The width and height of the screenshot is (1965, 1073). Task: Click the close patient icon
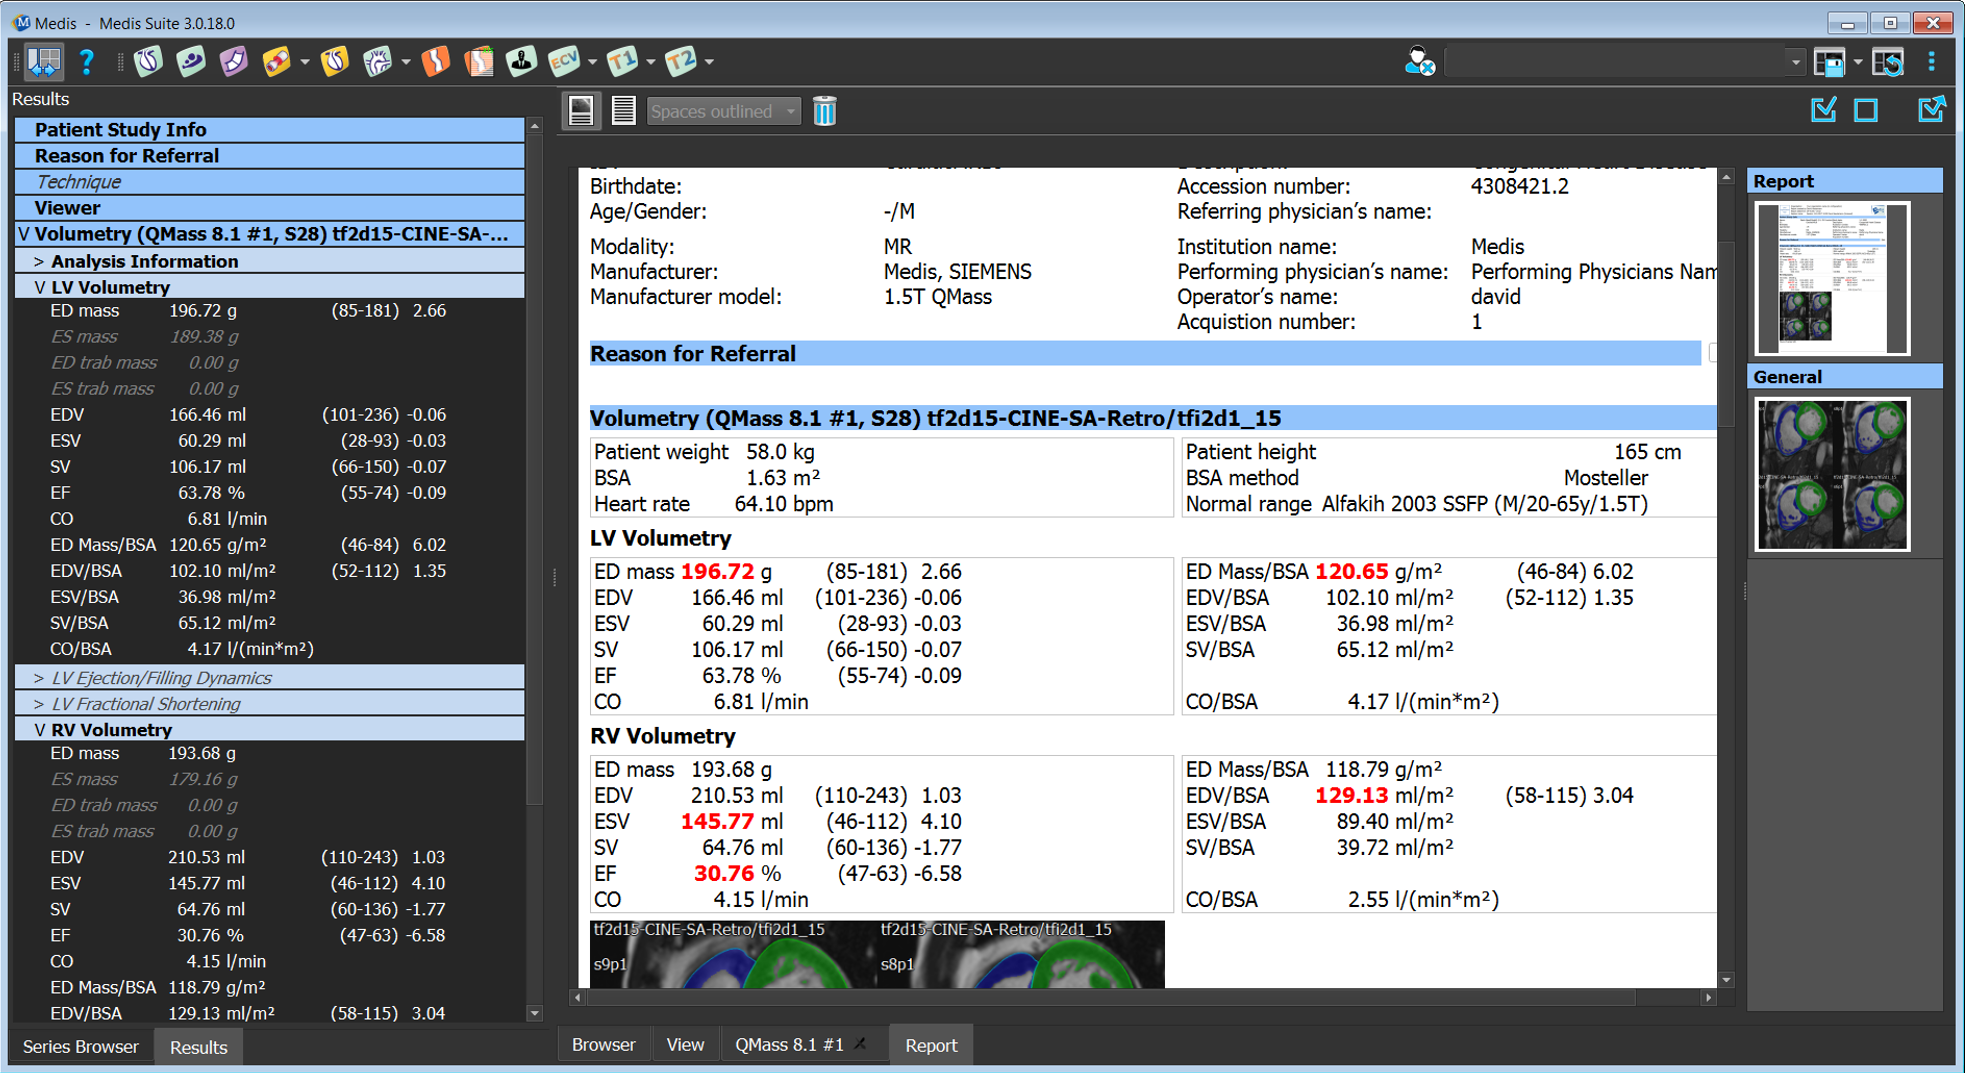tap(1419, 62)
